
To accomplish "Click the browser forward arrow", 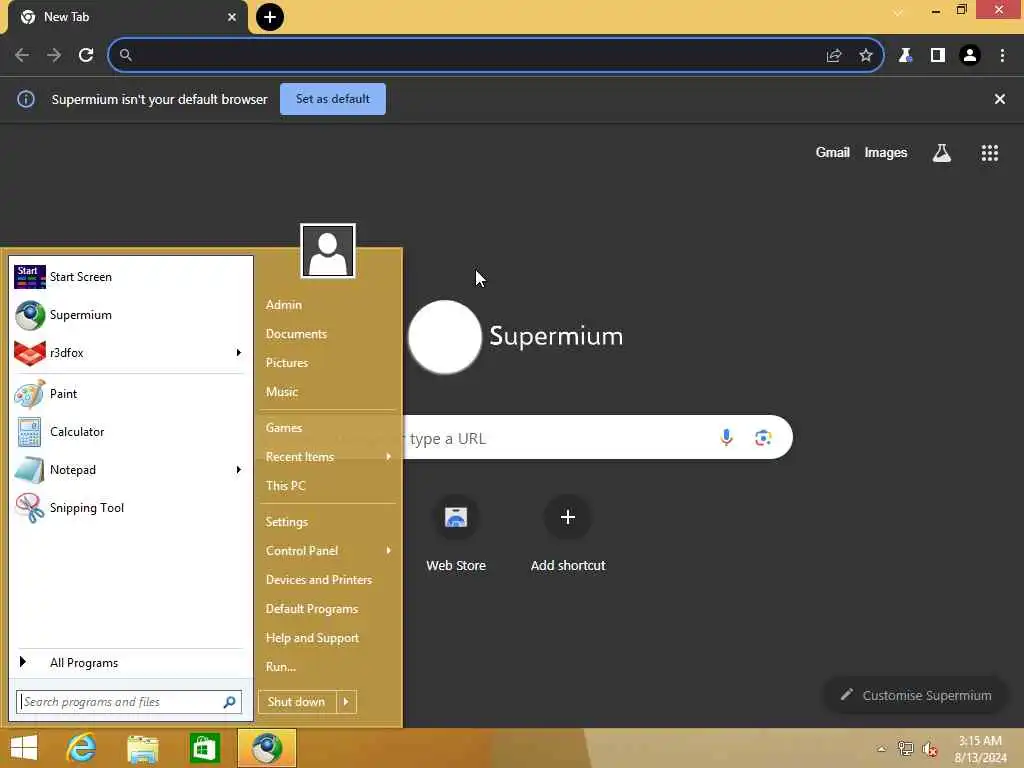I will pos(54,56).
